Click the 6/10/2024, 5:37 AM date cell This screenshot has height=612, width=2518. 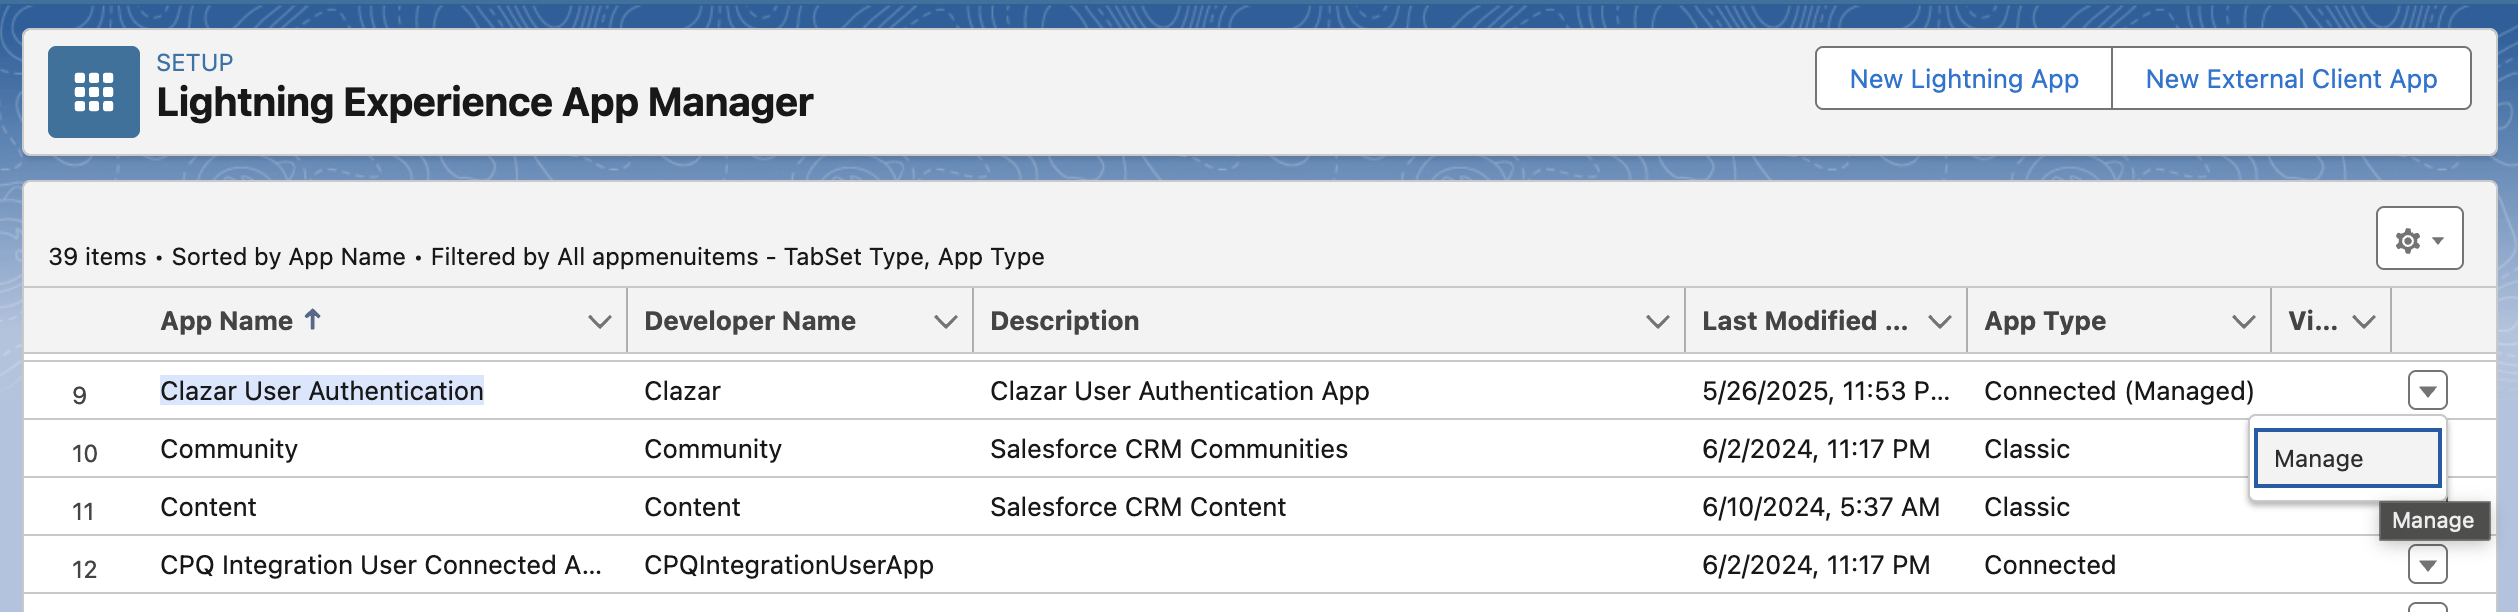[x=1821, y=507]
